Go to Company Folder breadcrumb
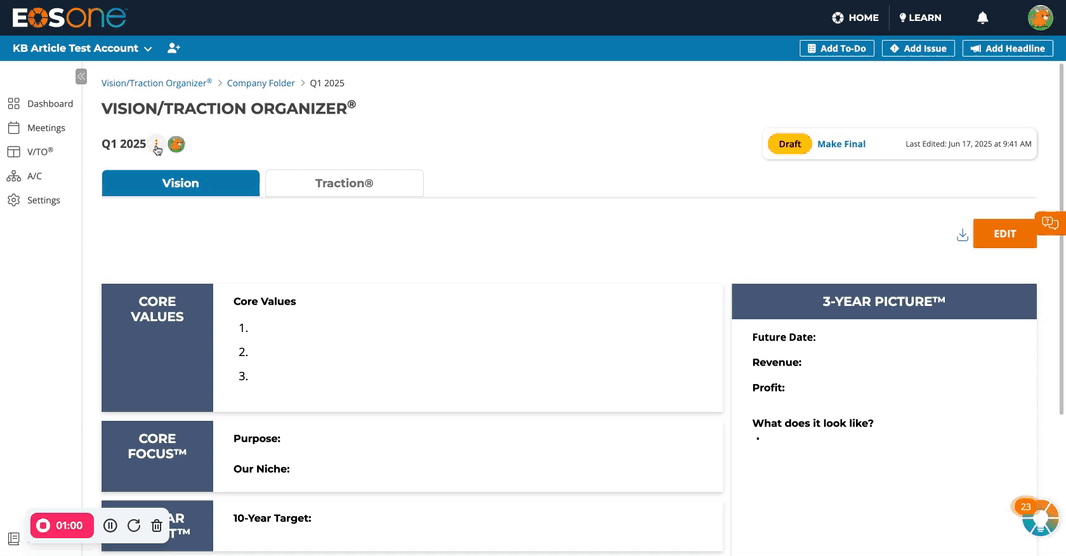This screenshot has height=556, width=1066. coord(260,83)
